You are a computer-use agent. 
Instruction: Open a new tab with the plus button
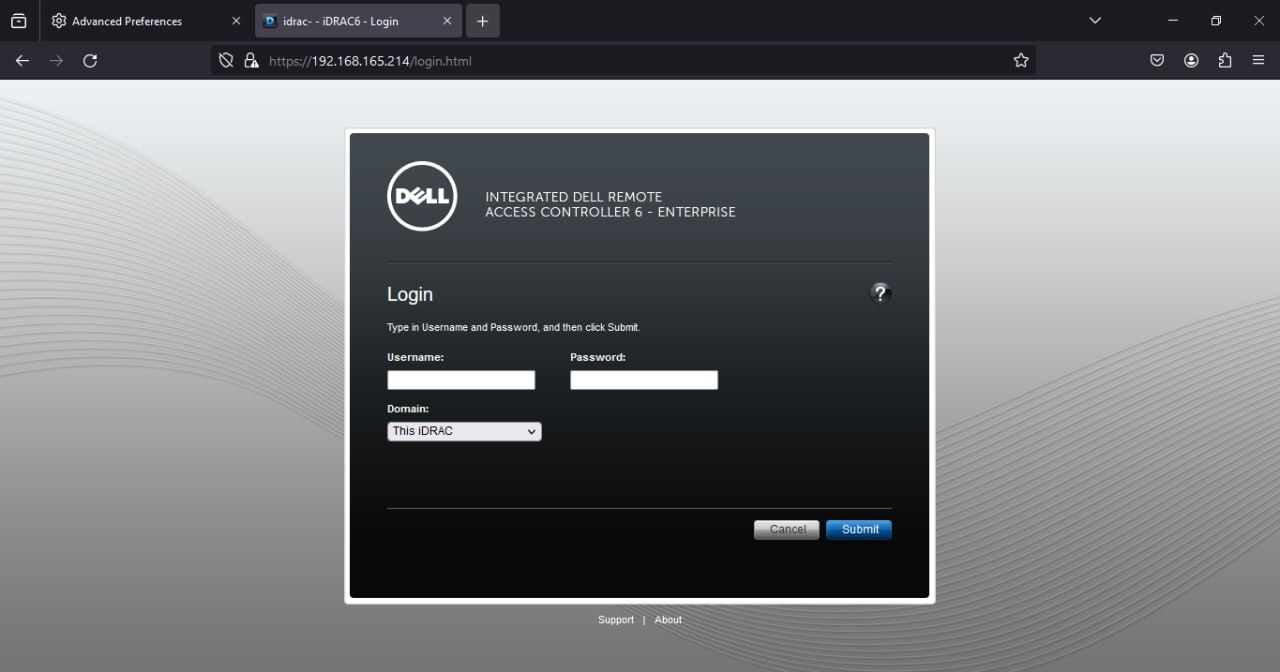click(x=483, y=20)
